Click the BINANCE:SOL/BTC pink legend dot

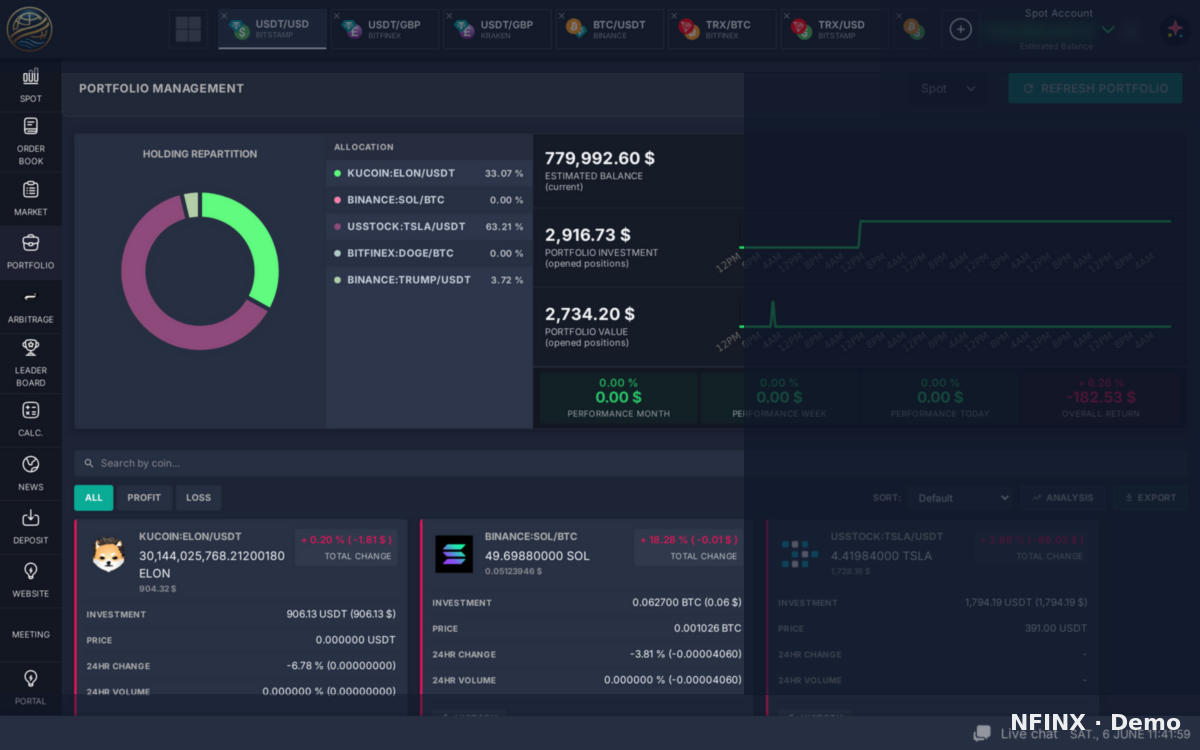tap(338, 200)
